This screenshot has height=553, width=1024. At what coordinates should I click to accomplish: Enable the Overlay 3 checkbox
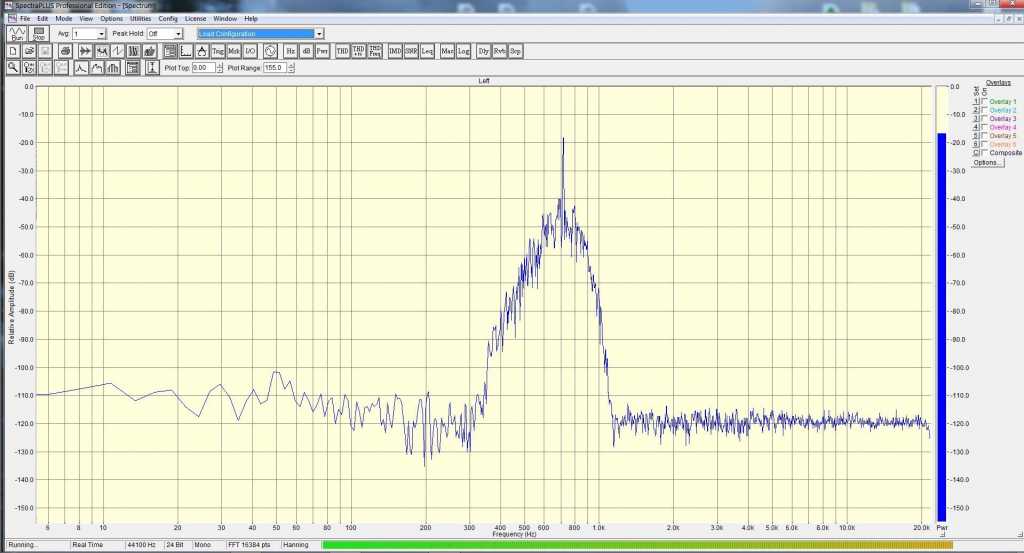tap(985, 118)
